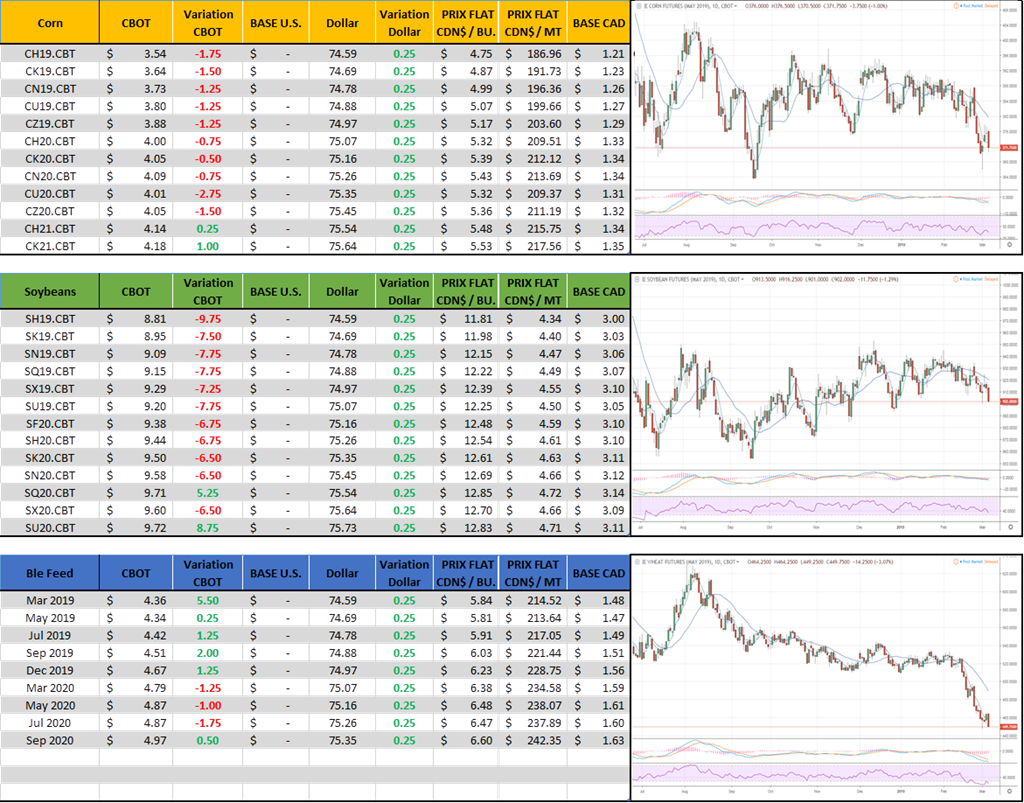Viewport: 1024px width, 803px height.
Task: Select the CH19.CBT corn contract cell
Action: point(50,52)
